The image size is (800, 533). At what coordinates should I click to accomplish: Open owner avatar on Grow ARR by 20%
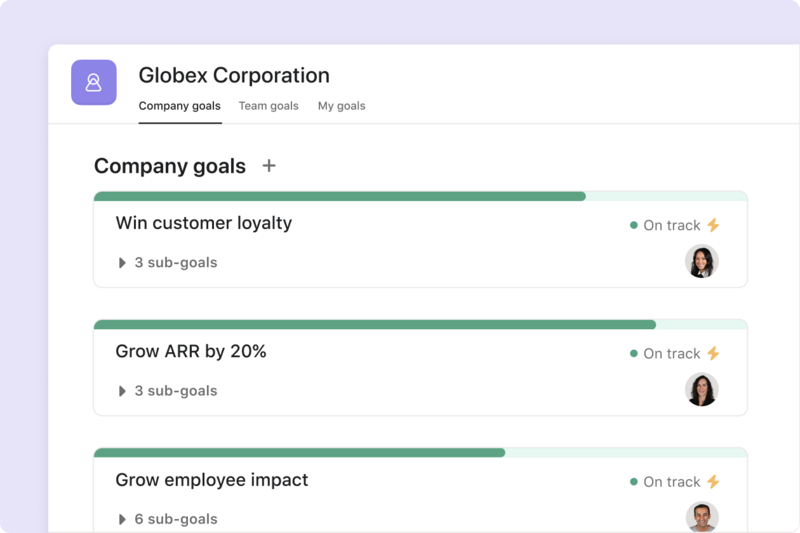(x=702, y=390)
